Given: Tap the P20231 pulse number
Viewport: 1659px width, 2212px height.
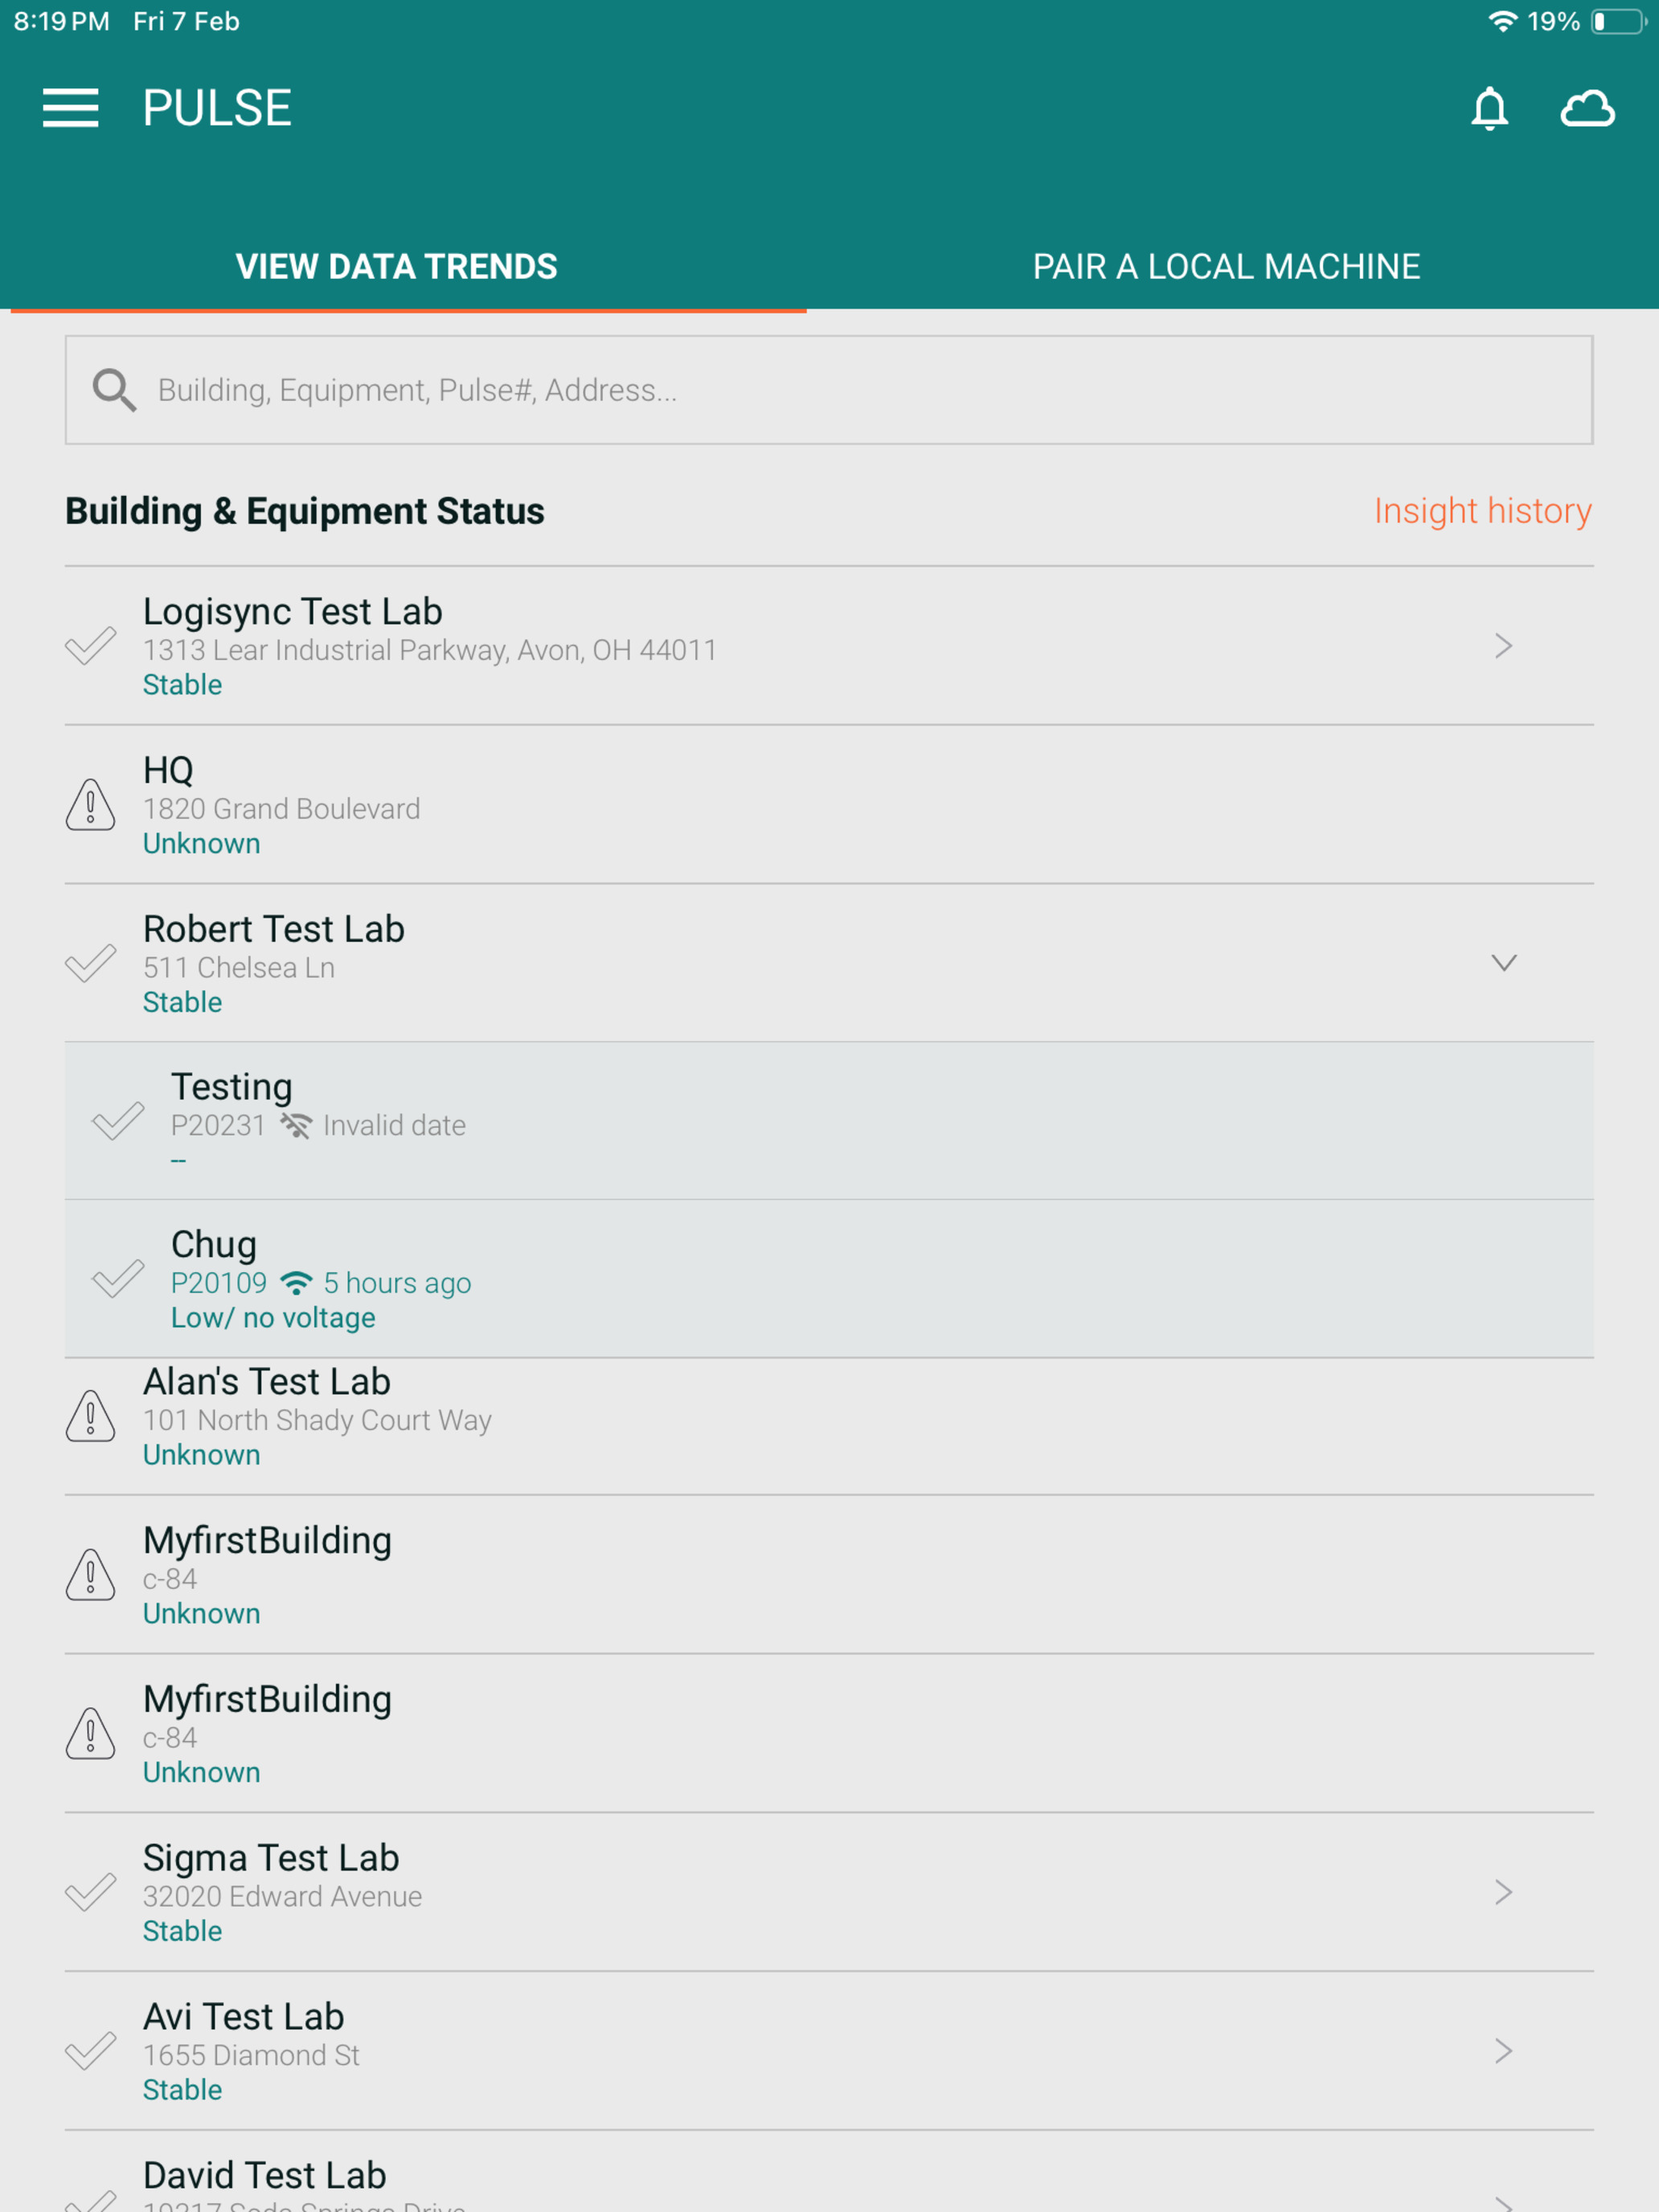Looking at the screenshot, I should (218, 1125).
